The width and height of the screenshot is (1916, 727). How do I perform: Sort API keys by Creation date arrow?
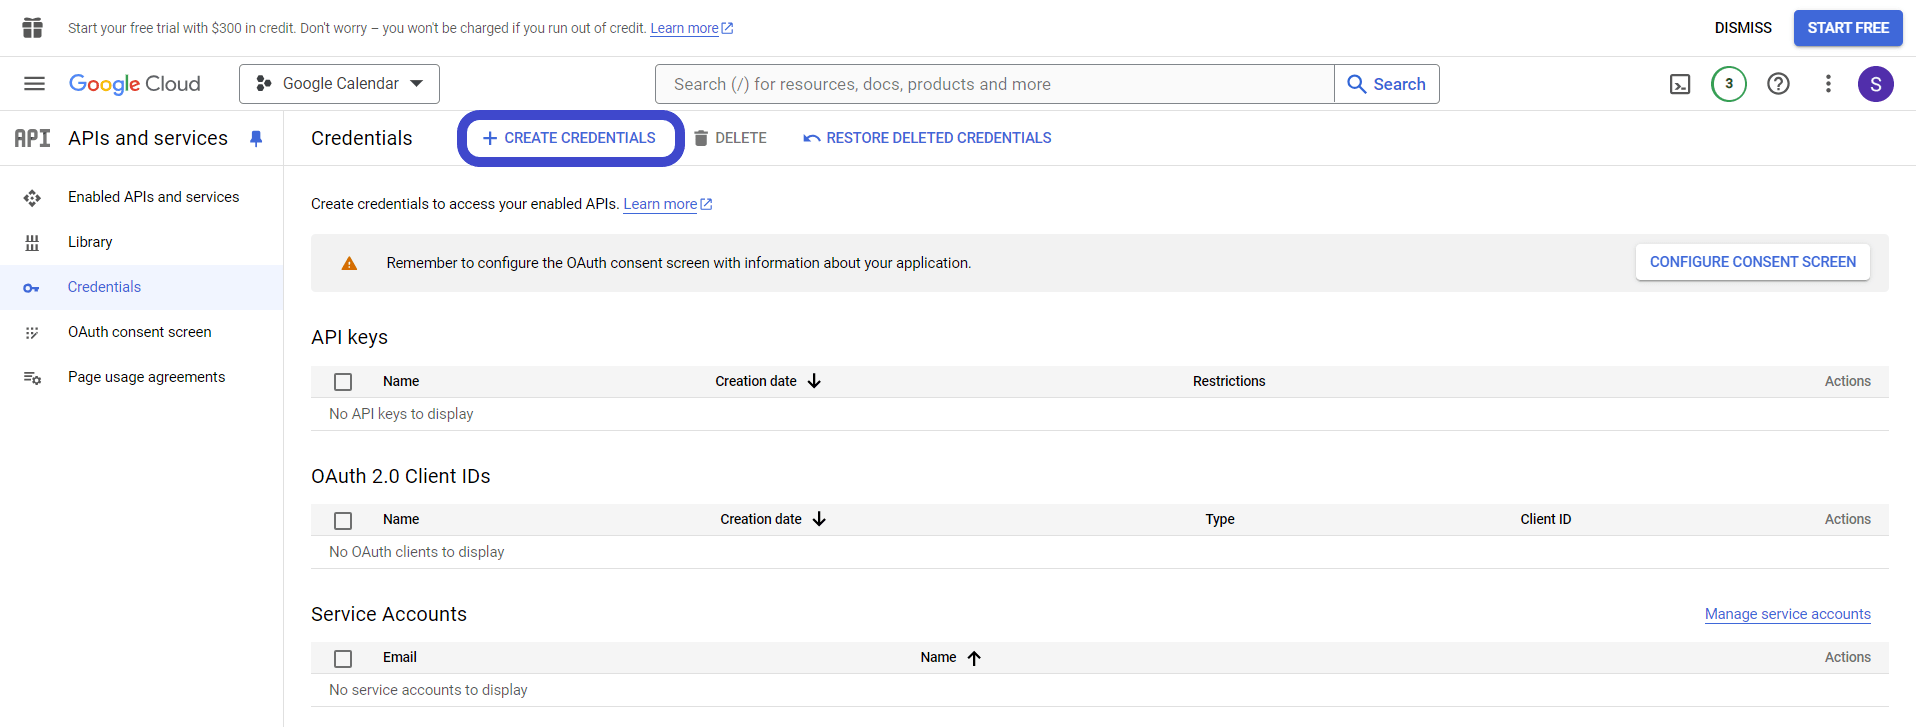[x=814, y=381]
